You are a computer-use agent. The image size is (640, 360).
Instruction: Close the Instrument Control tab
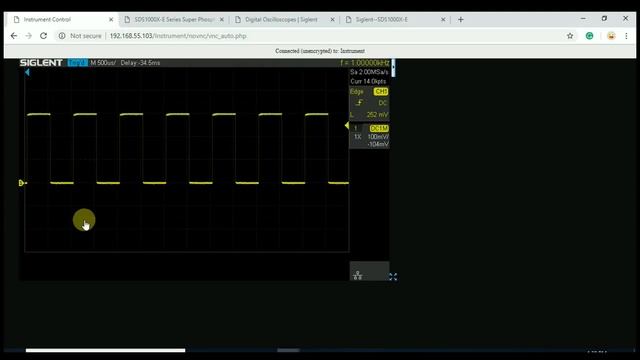pyautogui.click(x=111, y=20)
